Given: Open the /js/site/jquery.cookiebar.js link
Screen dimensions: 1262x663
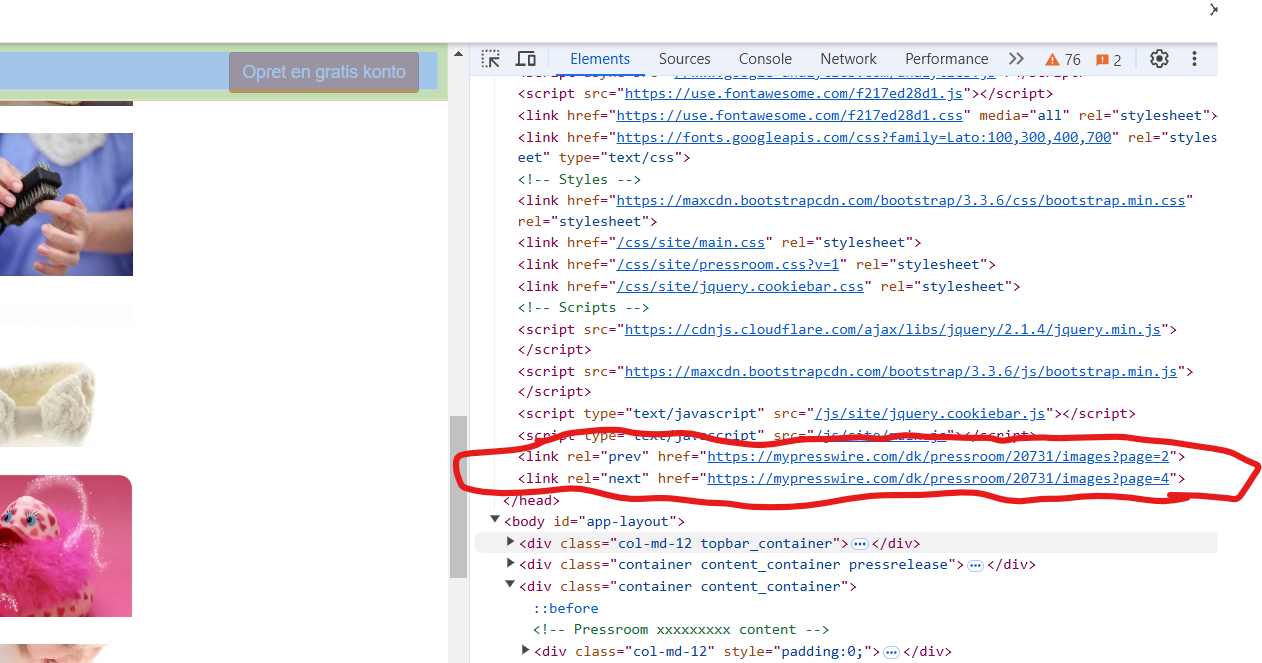Looking at the screenshot, I should [930, 414].
